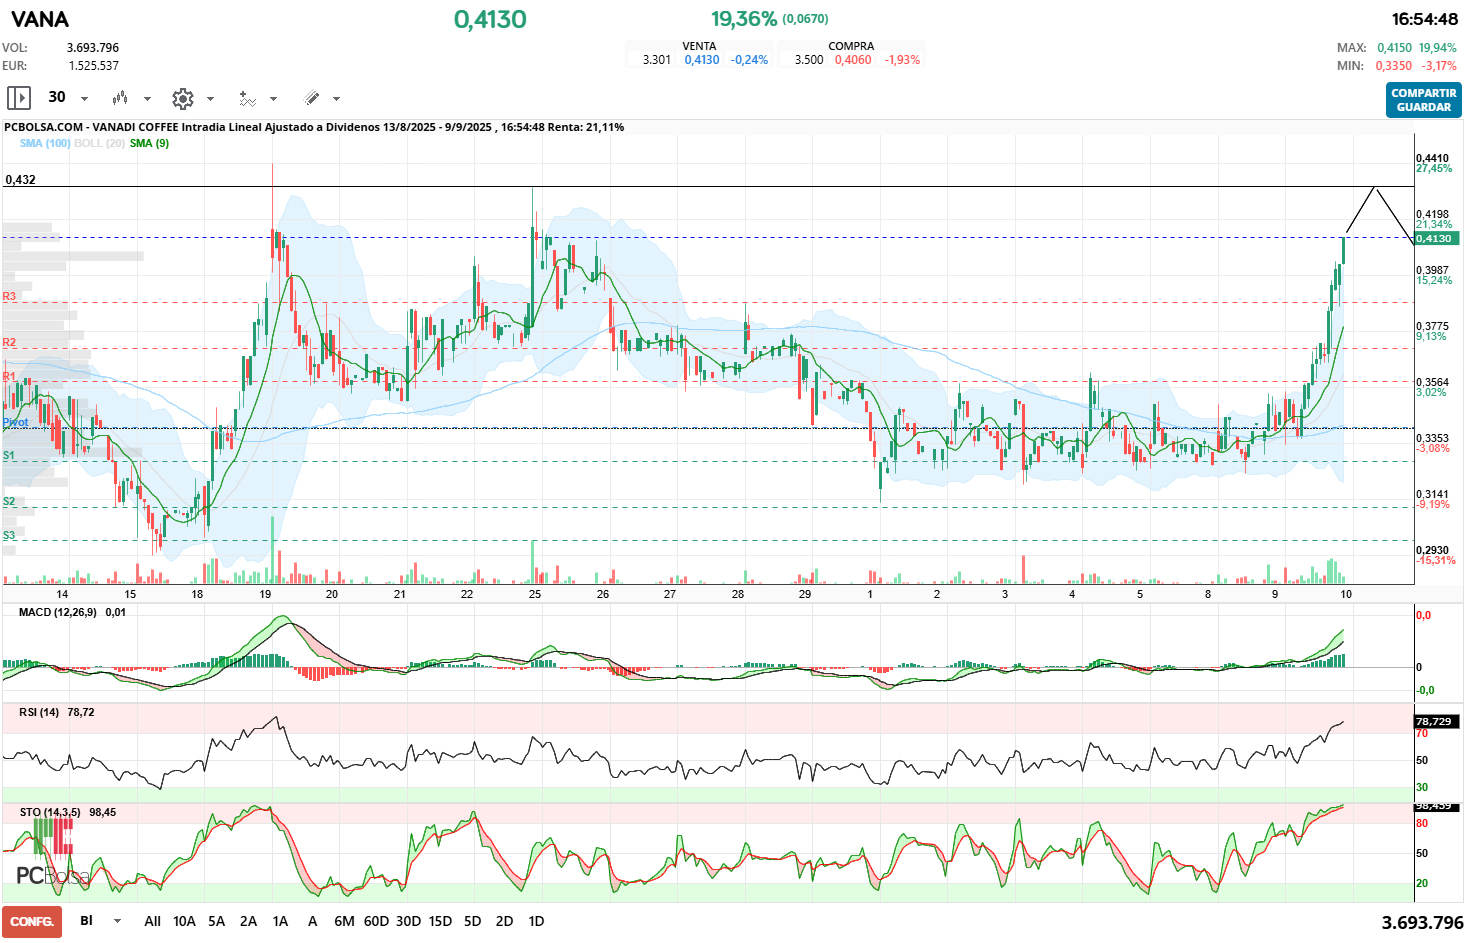Open the BI dropdown selector
This screenshot has height=943, width=1477.
(100, 921)
